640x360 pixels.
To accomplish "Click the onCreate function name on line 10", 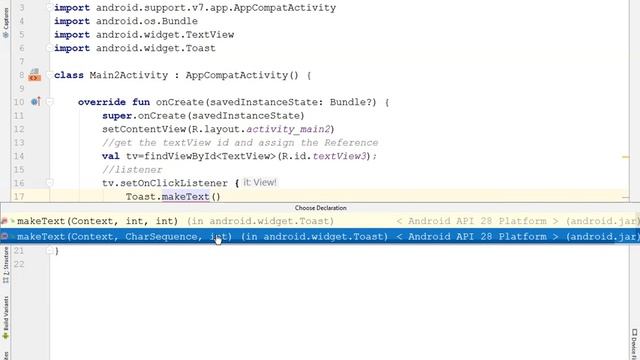I will click(x=180, y=102).
